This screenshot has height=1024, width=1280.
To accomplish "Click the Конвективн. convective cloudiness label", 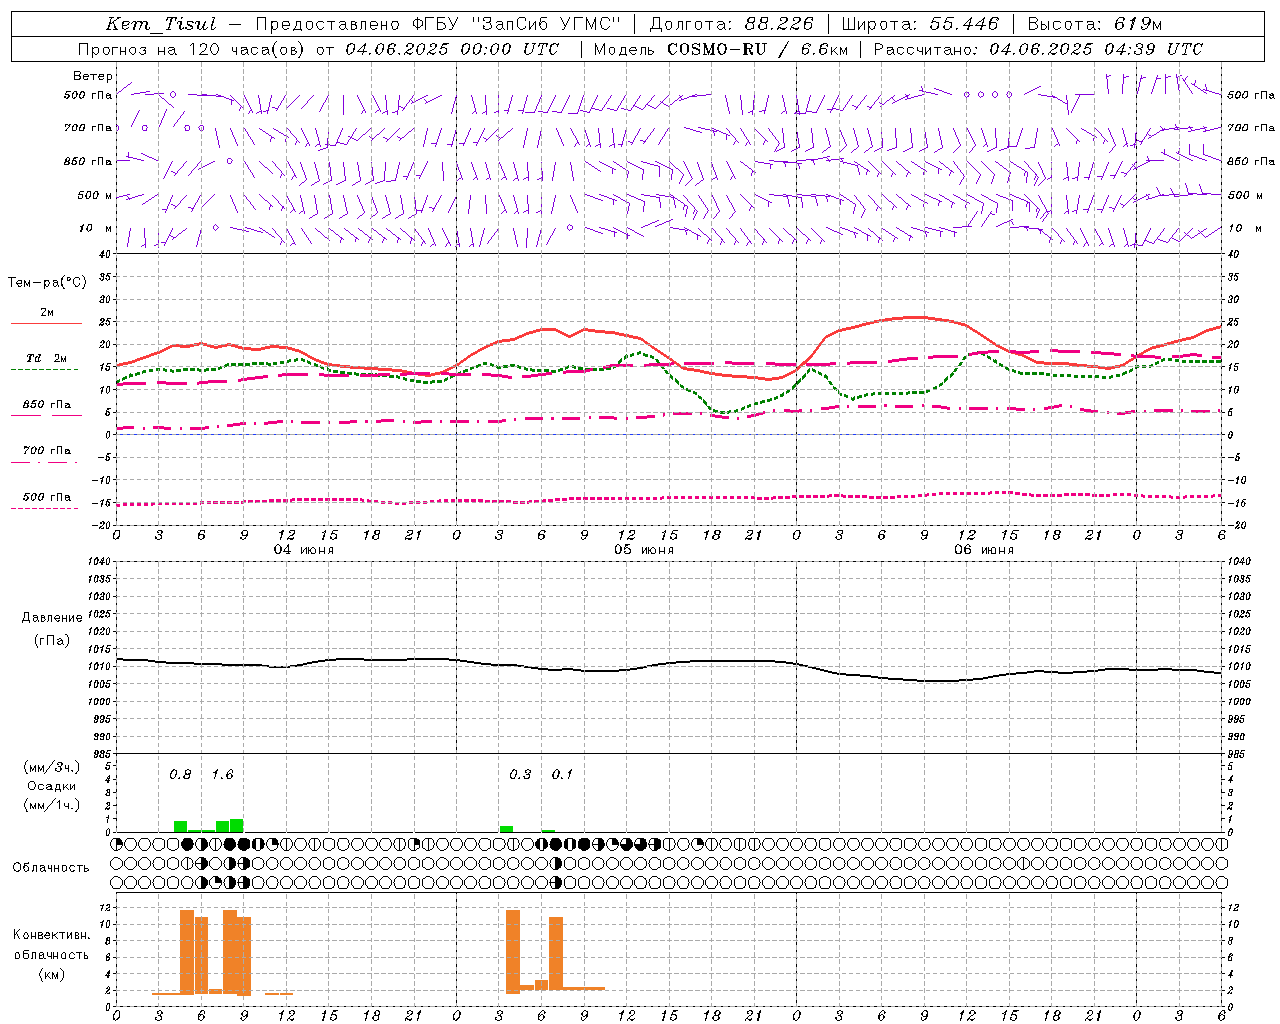I will [51, 935].
